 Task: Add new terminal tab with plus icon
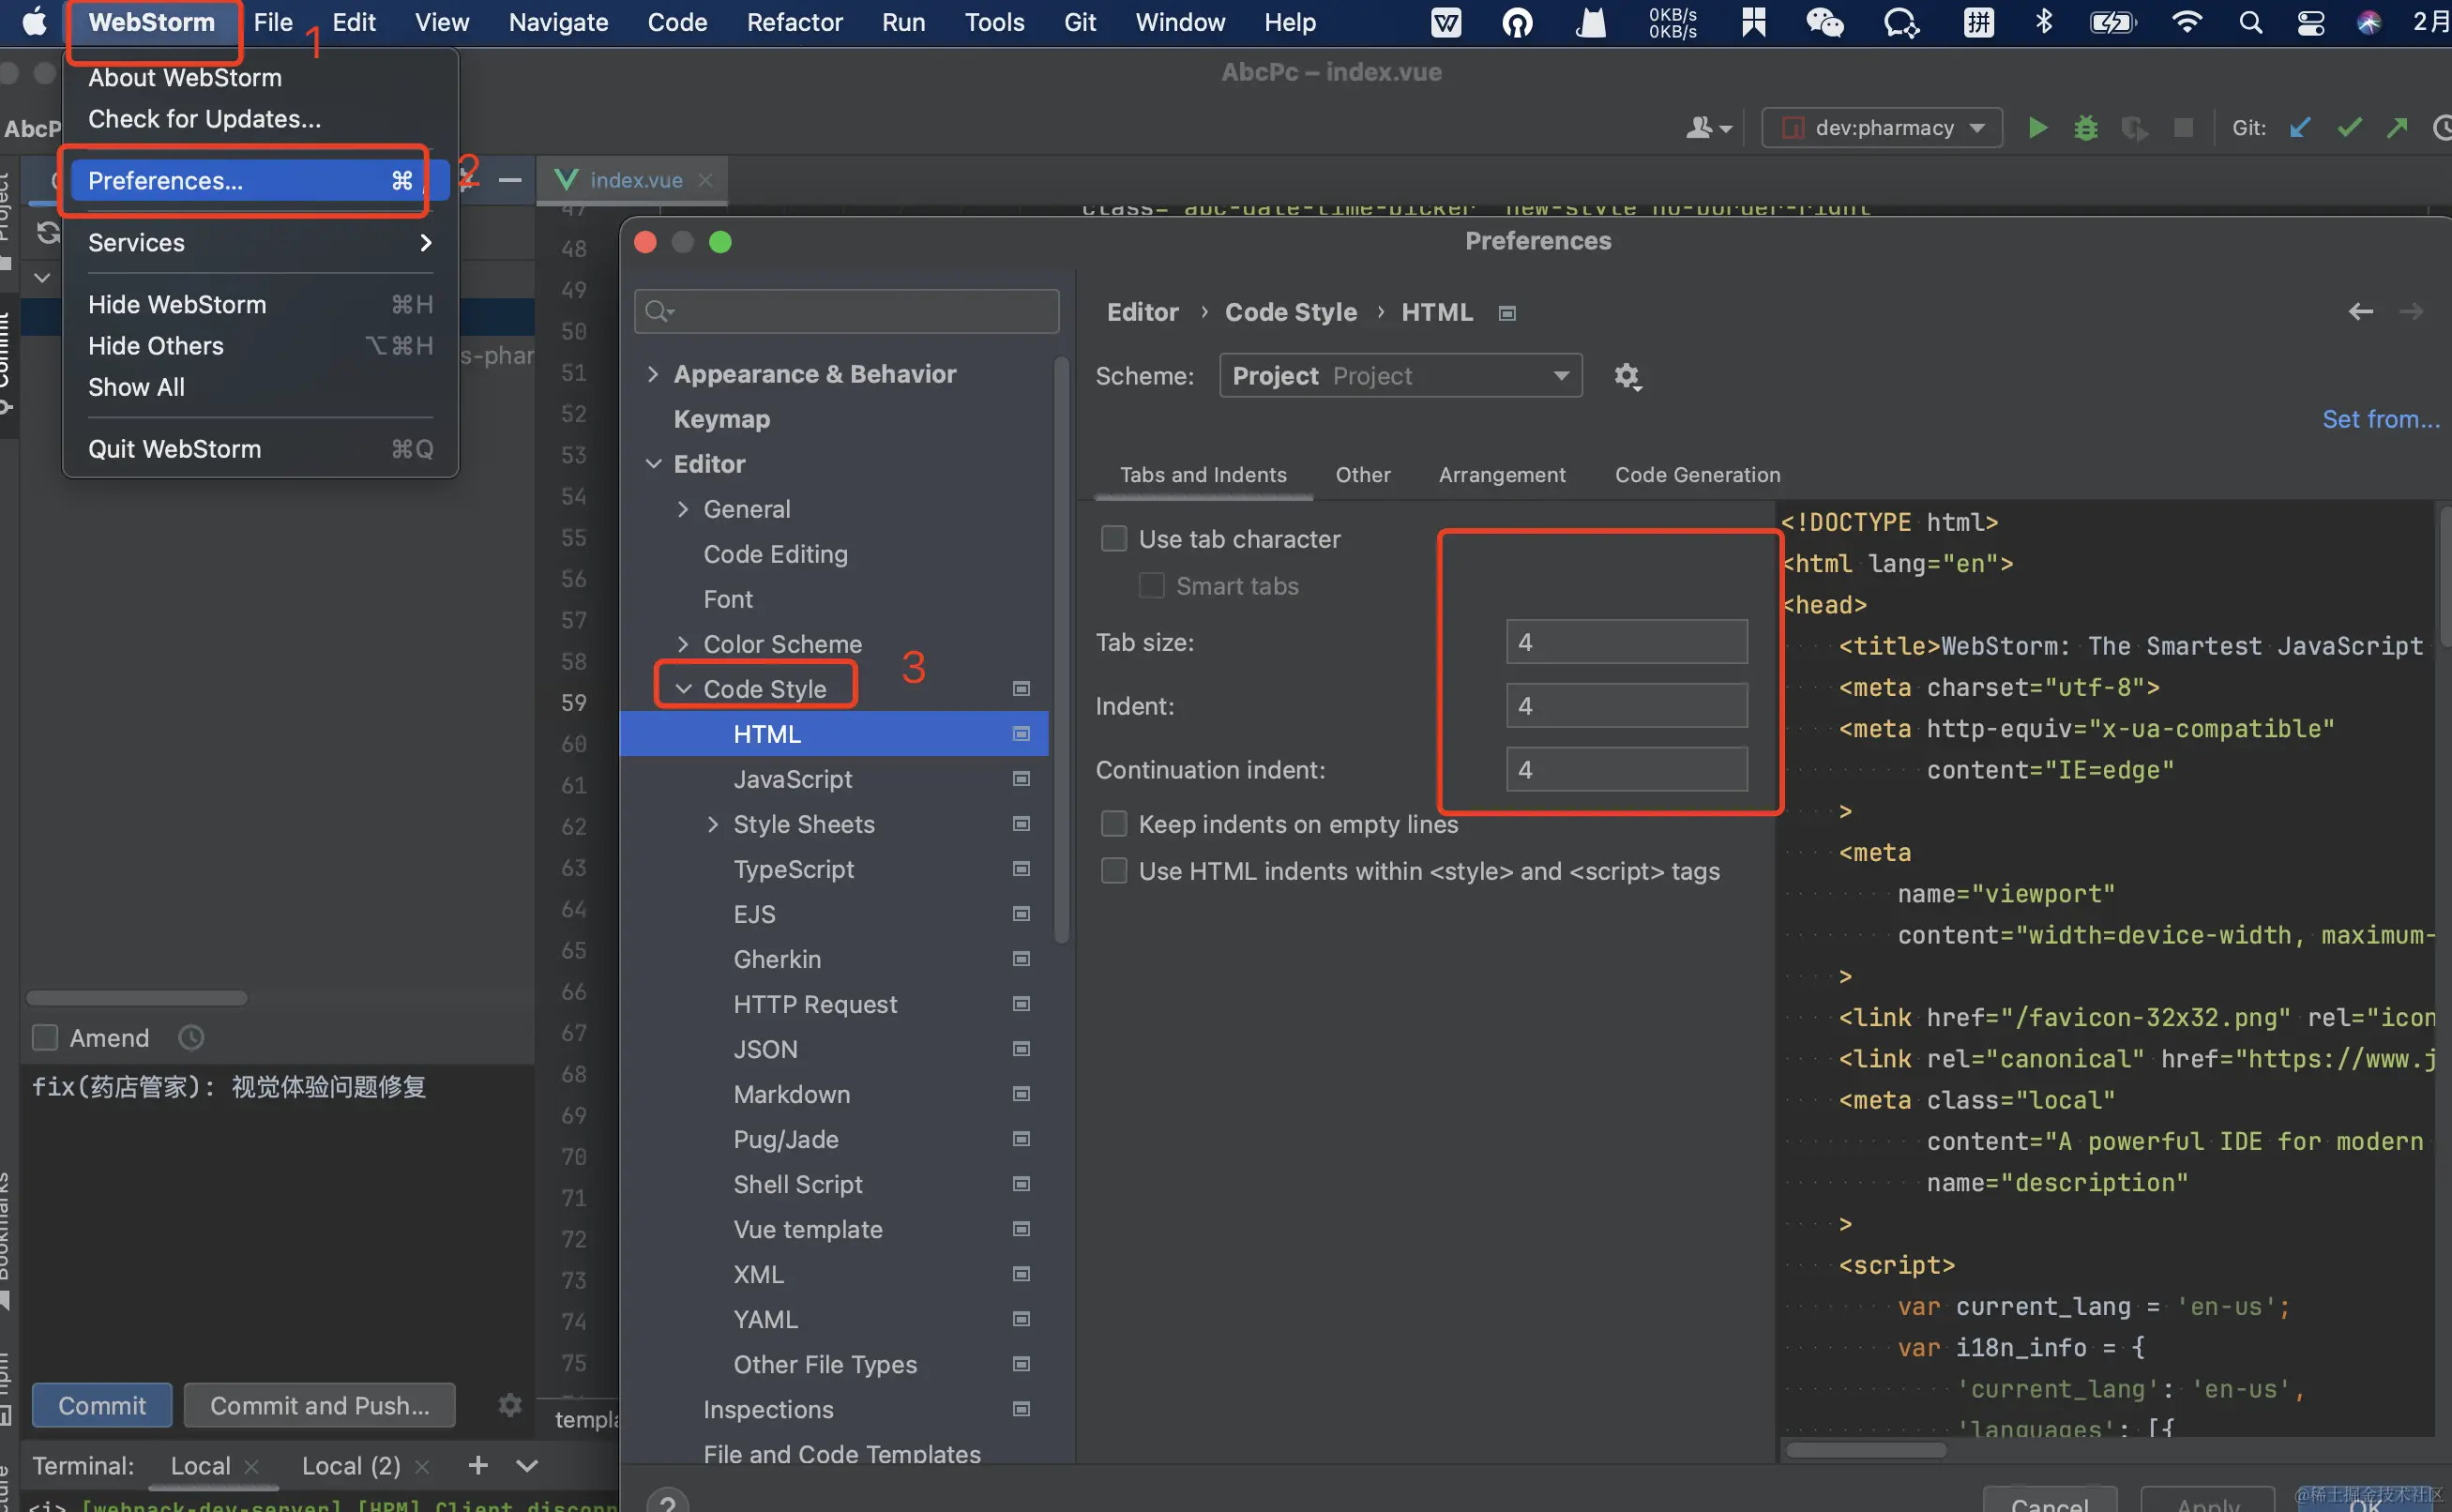tap(478, 1465)
